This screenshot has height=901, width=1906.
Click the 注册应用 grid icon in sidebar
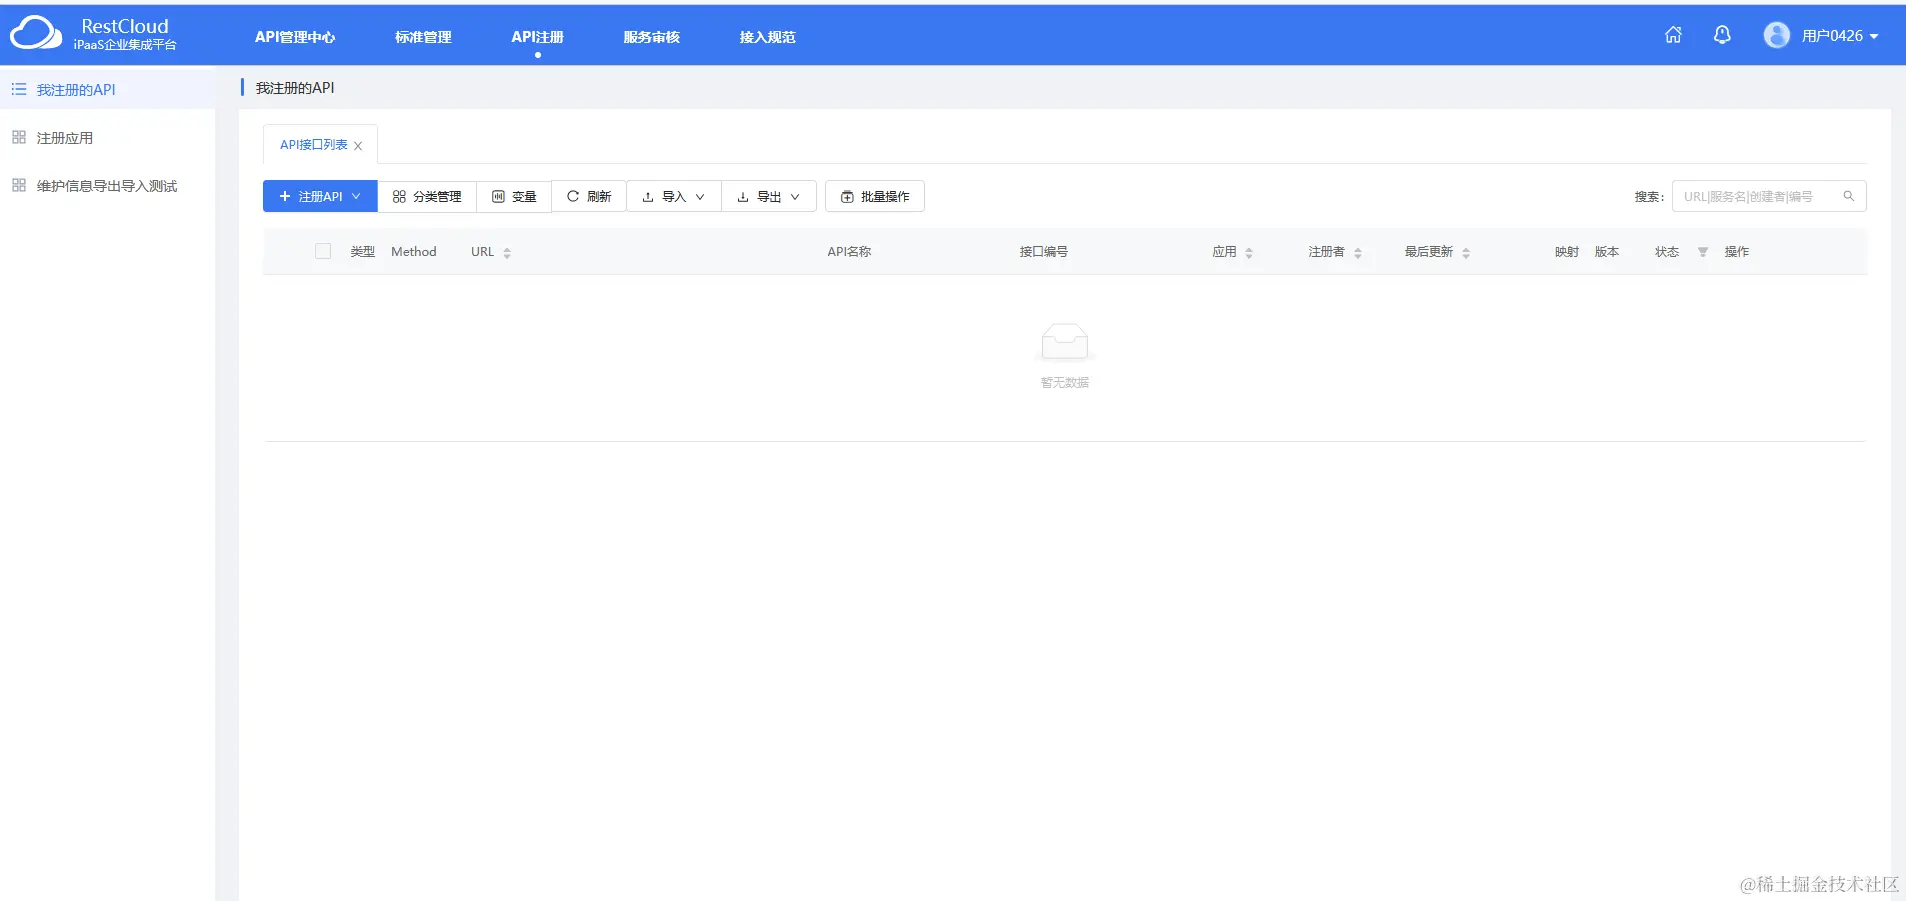click(19, 137)
